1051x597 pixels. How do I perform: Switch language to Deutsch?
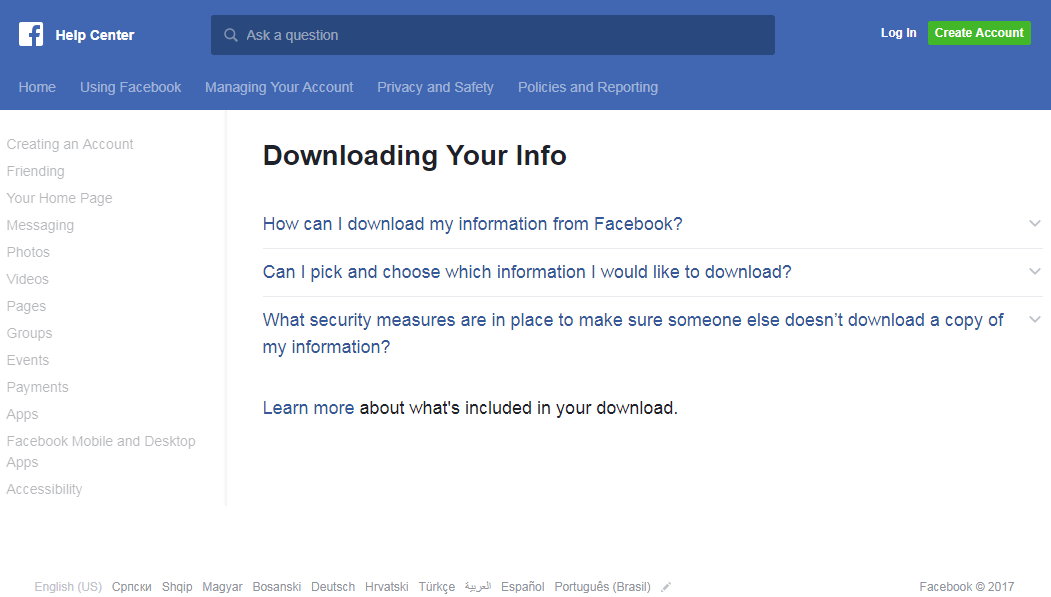(x=333, y=587)
